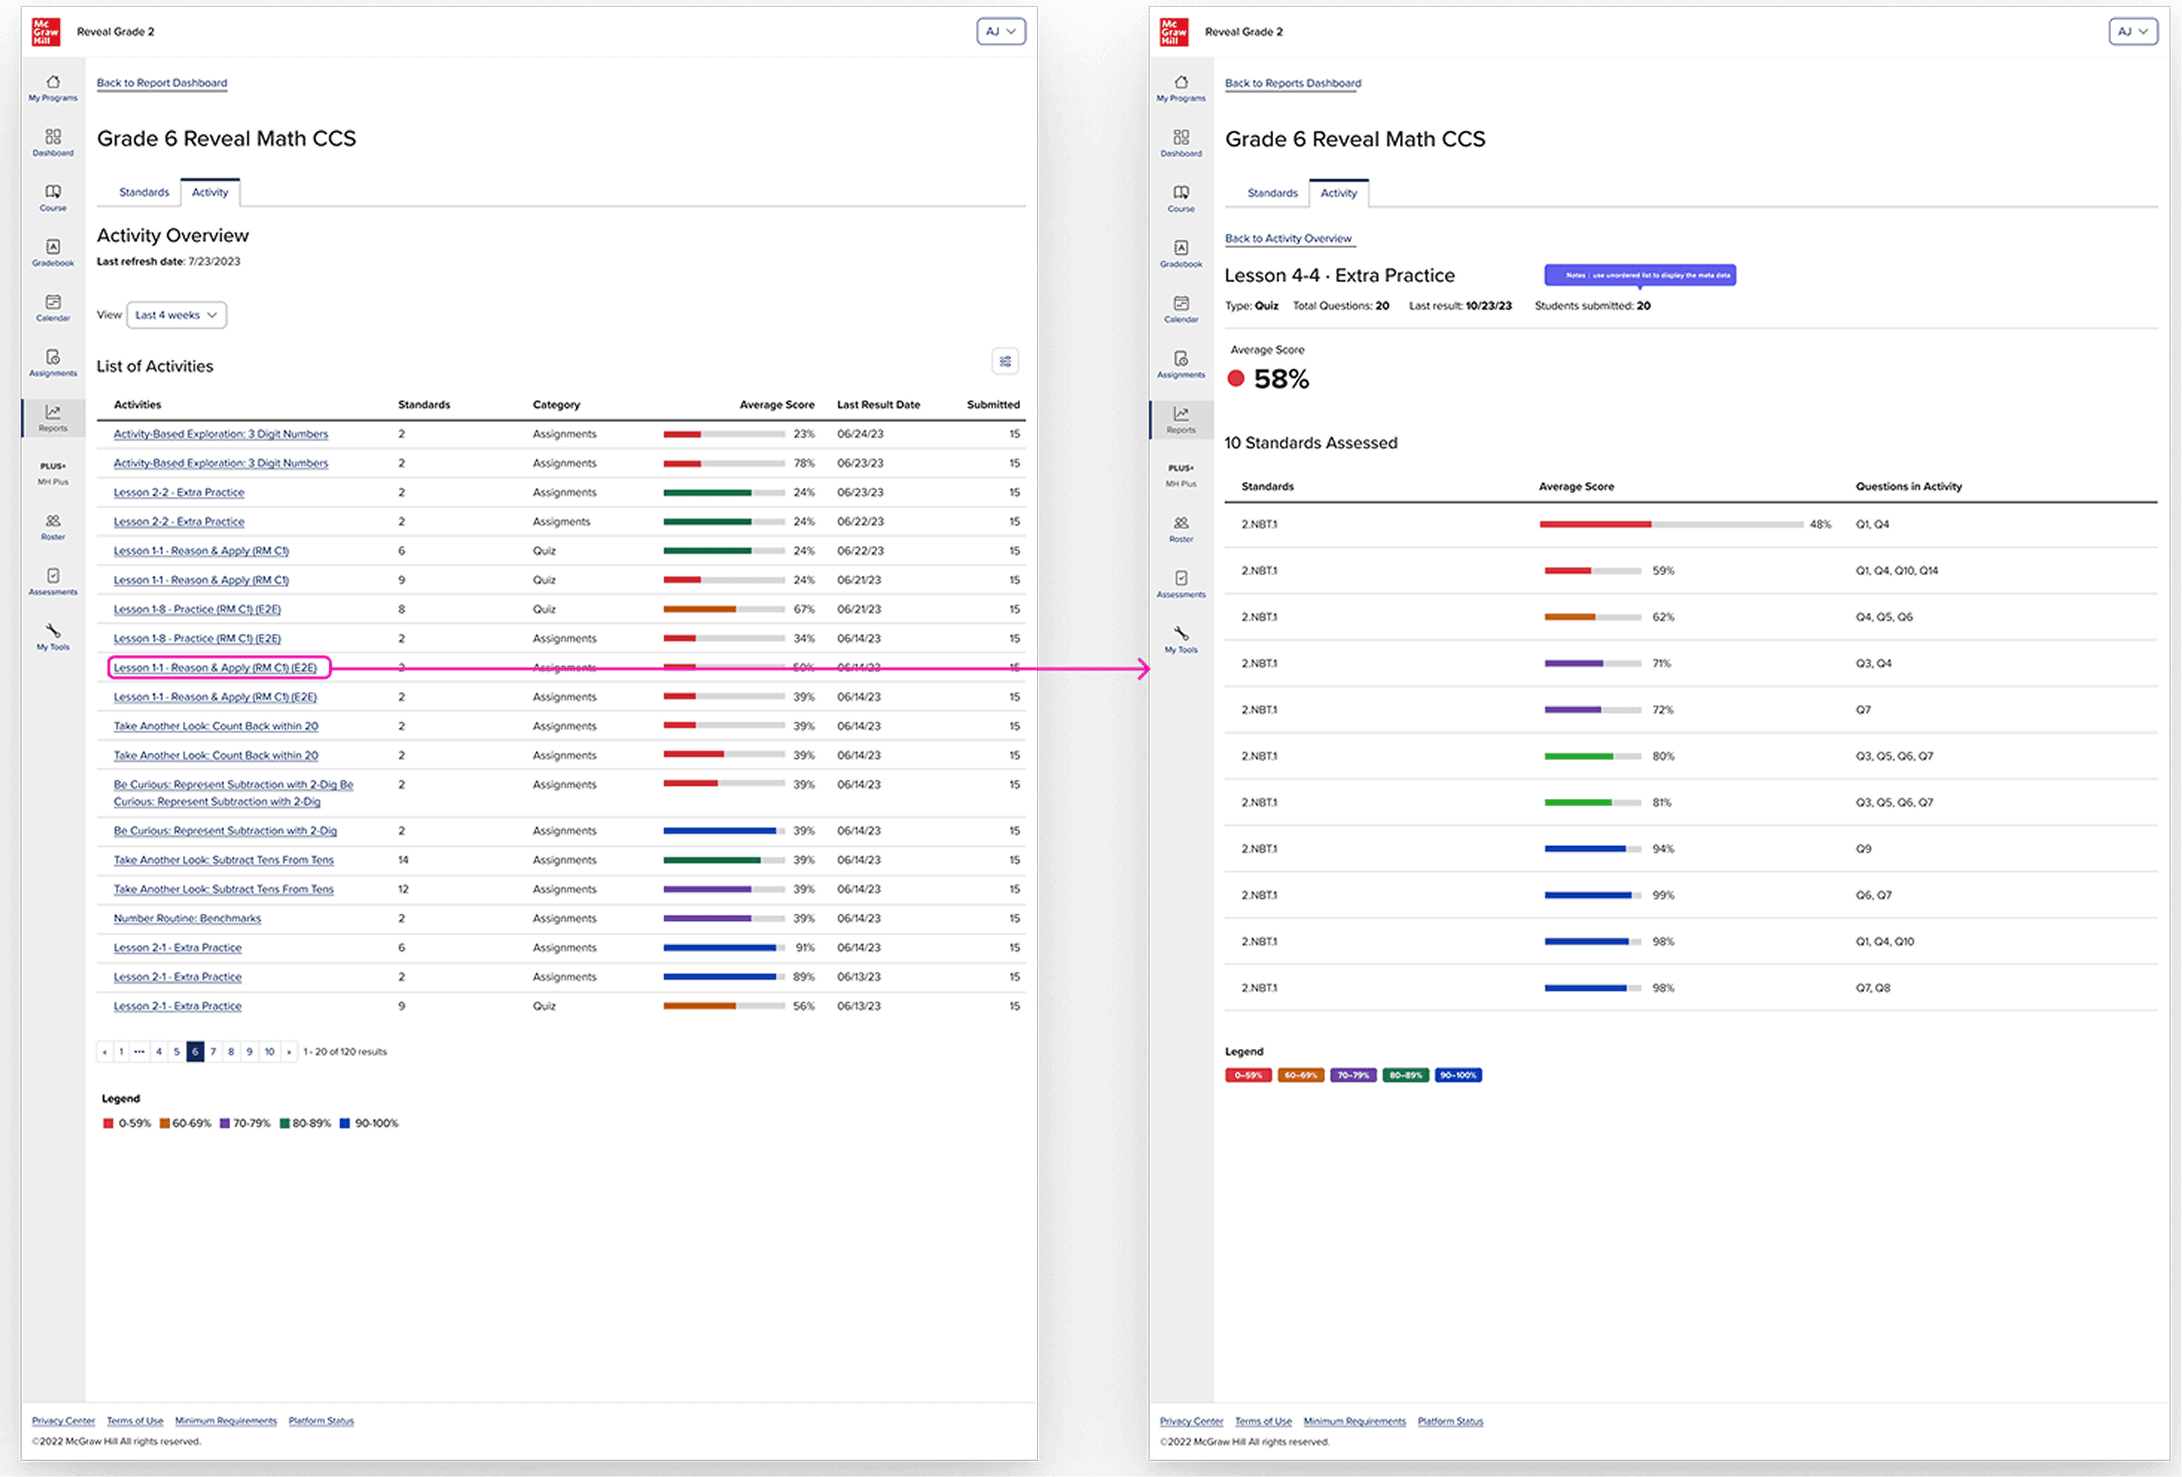
Task: Switch to Standards tab in left panel
Action: (144, 192)
